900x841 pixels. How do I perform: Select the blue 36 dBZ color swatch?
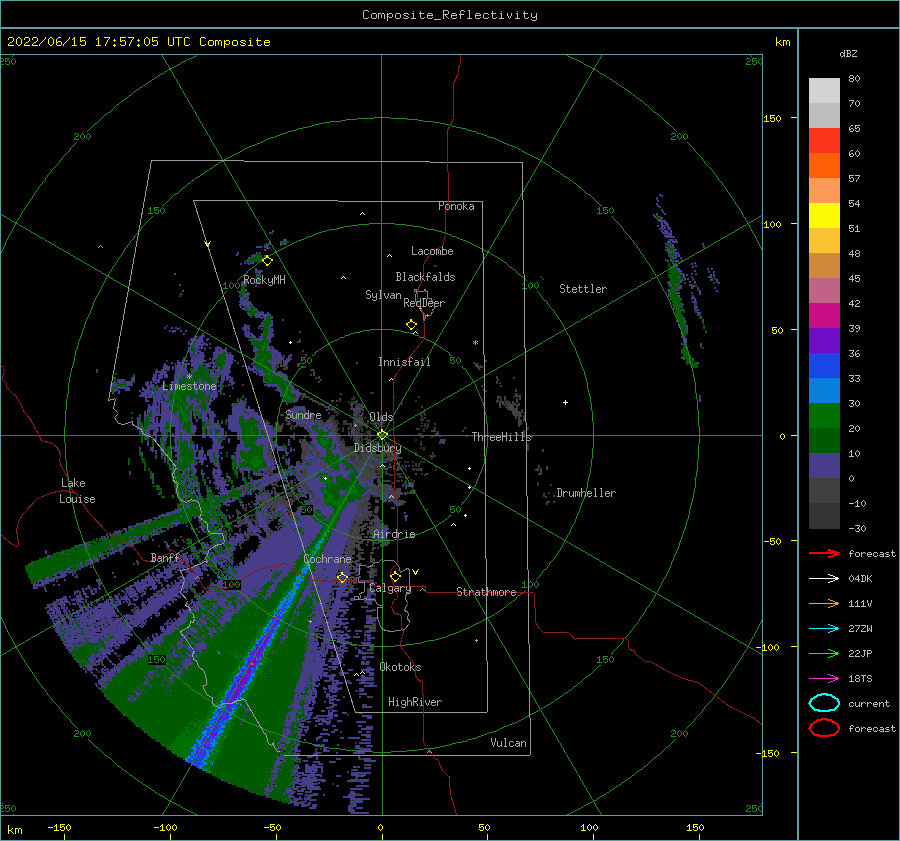(x=824, y=365)
